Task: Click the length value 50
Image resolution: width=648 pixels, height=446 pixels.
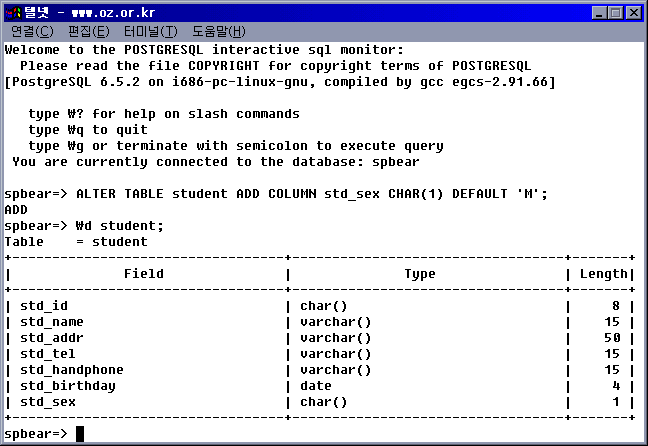Action: (612, 338)
